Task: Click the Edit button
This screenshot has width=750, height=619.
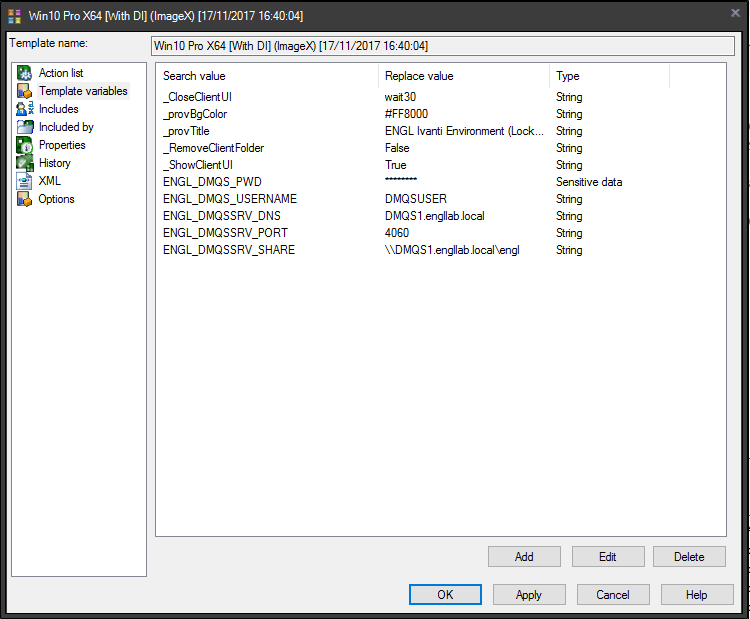Action: pyautogui.click(x=608, y=557)
